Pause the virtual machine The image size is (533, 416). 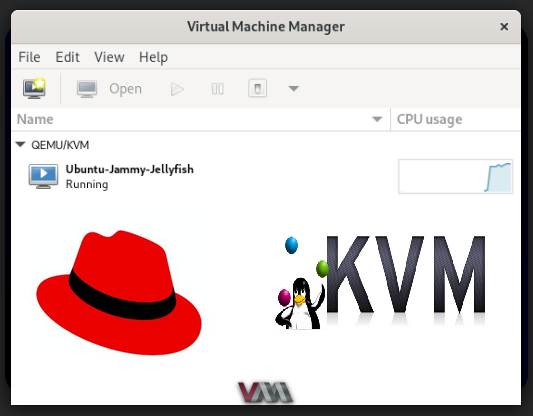(x=218, y=89)
